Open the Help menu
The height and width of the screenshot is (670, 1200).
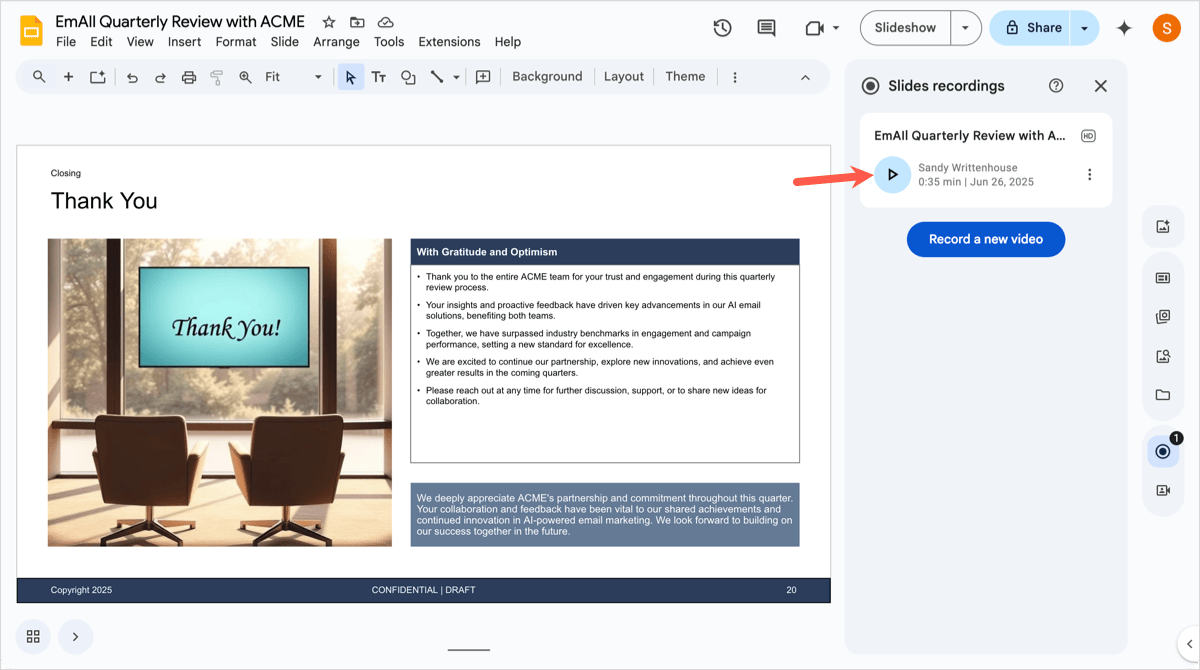508,42
